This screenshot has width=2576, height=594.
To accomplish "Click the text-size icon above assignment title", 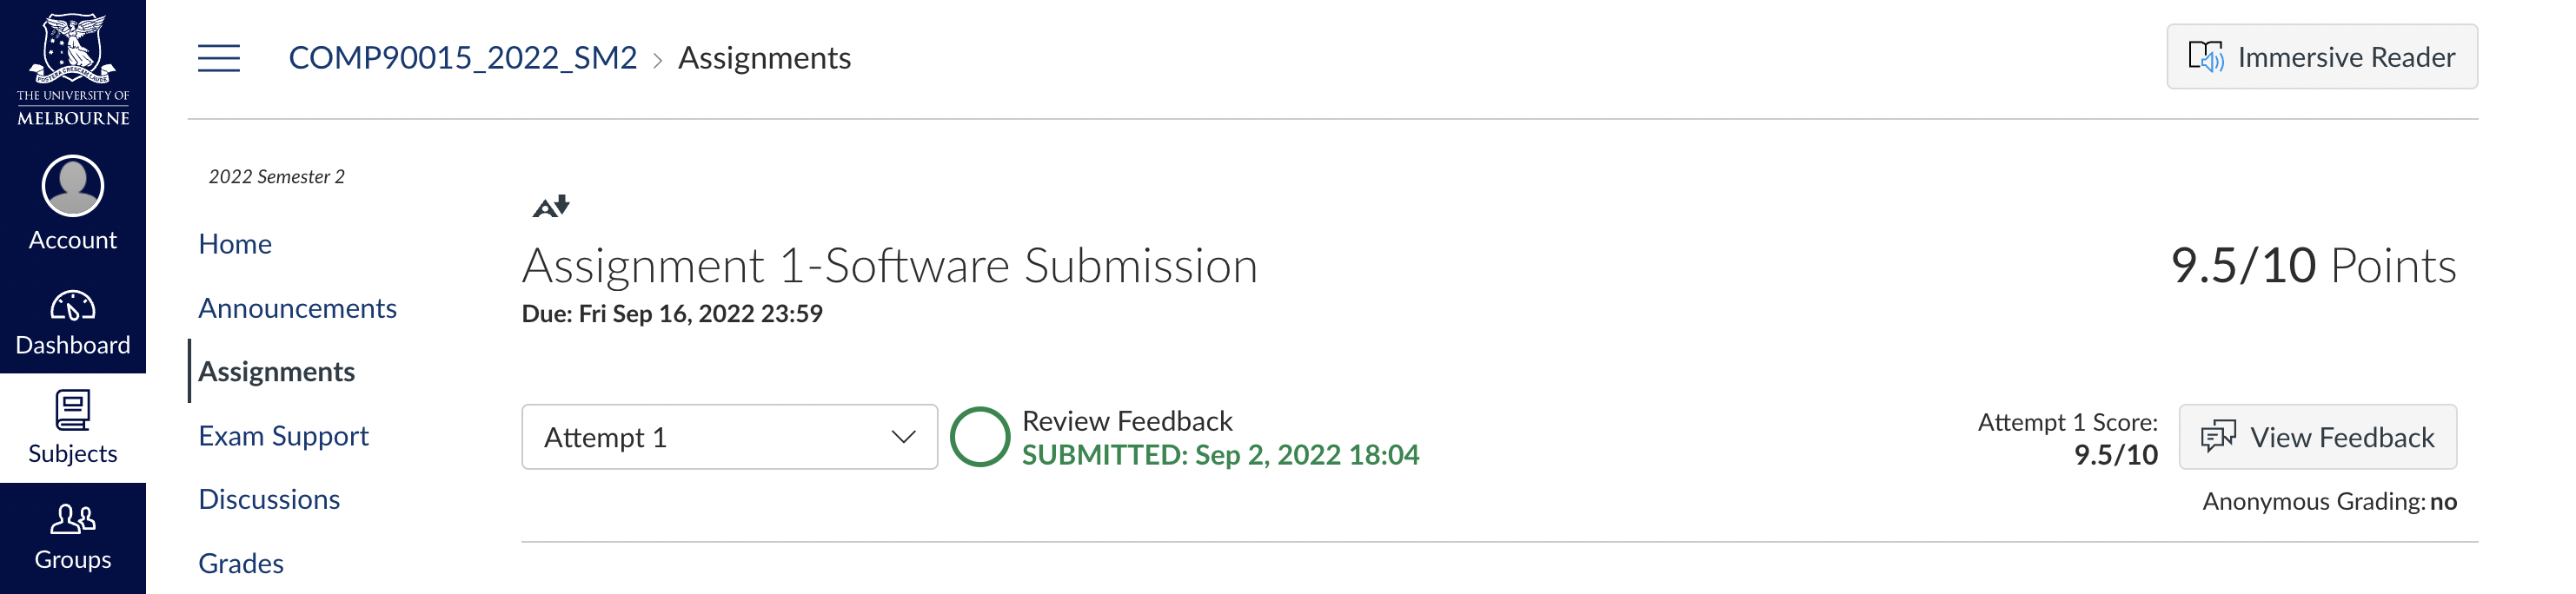I will point(551,206).
